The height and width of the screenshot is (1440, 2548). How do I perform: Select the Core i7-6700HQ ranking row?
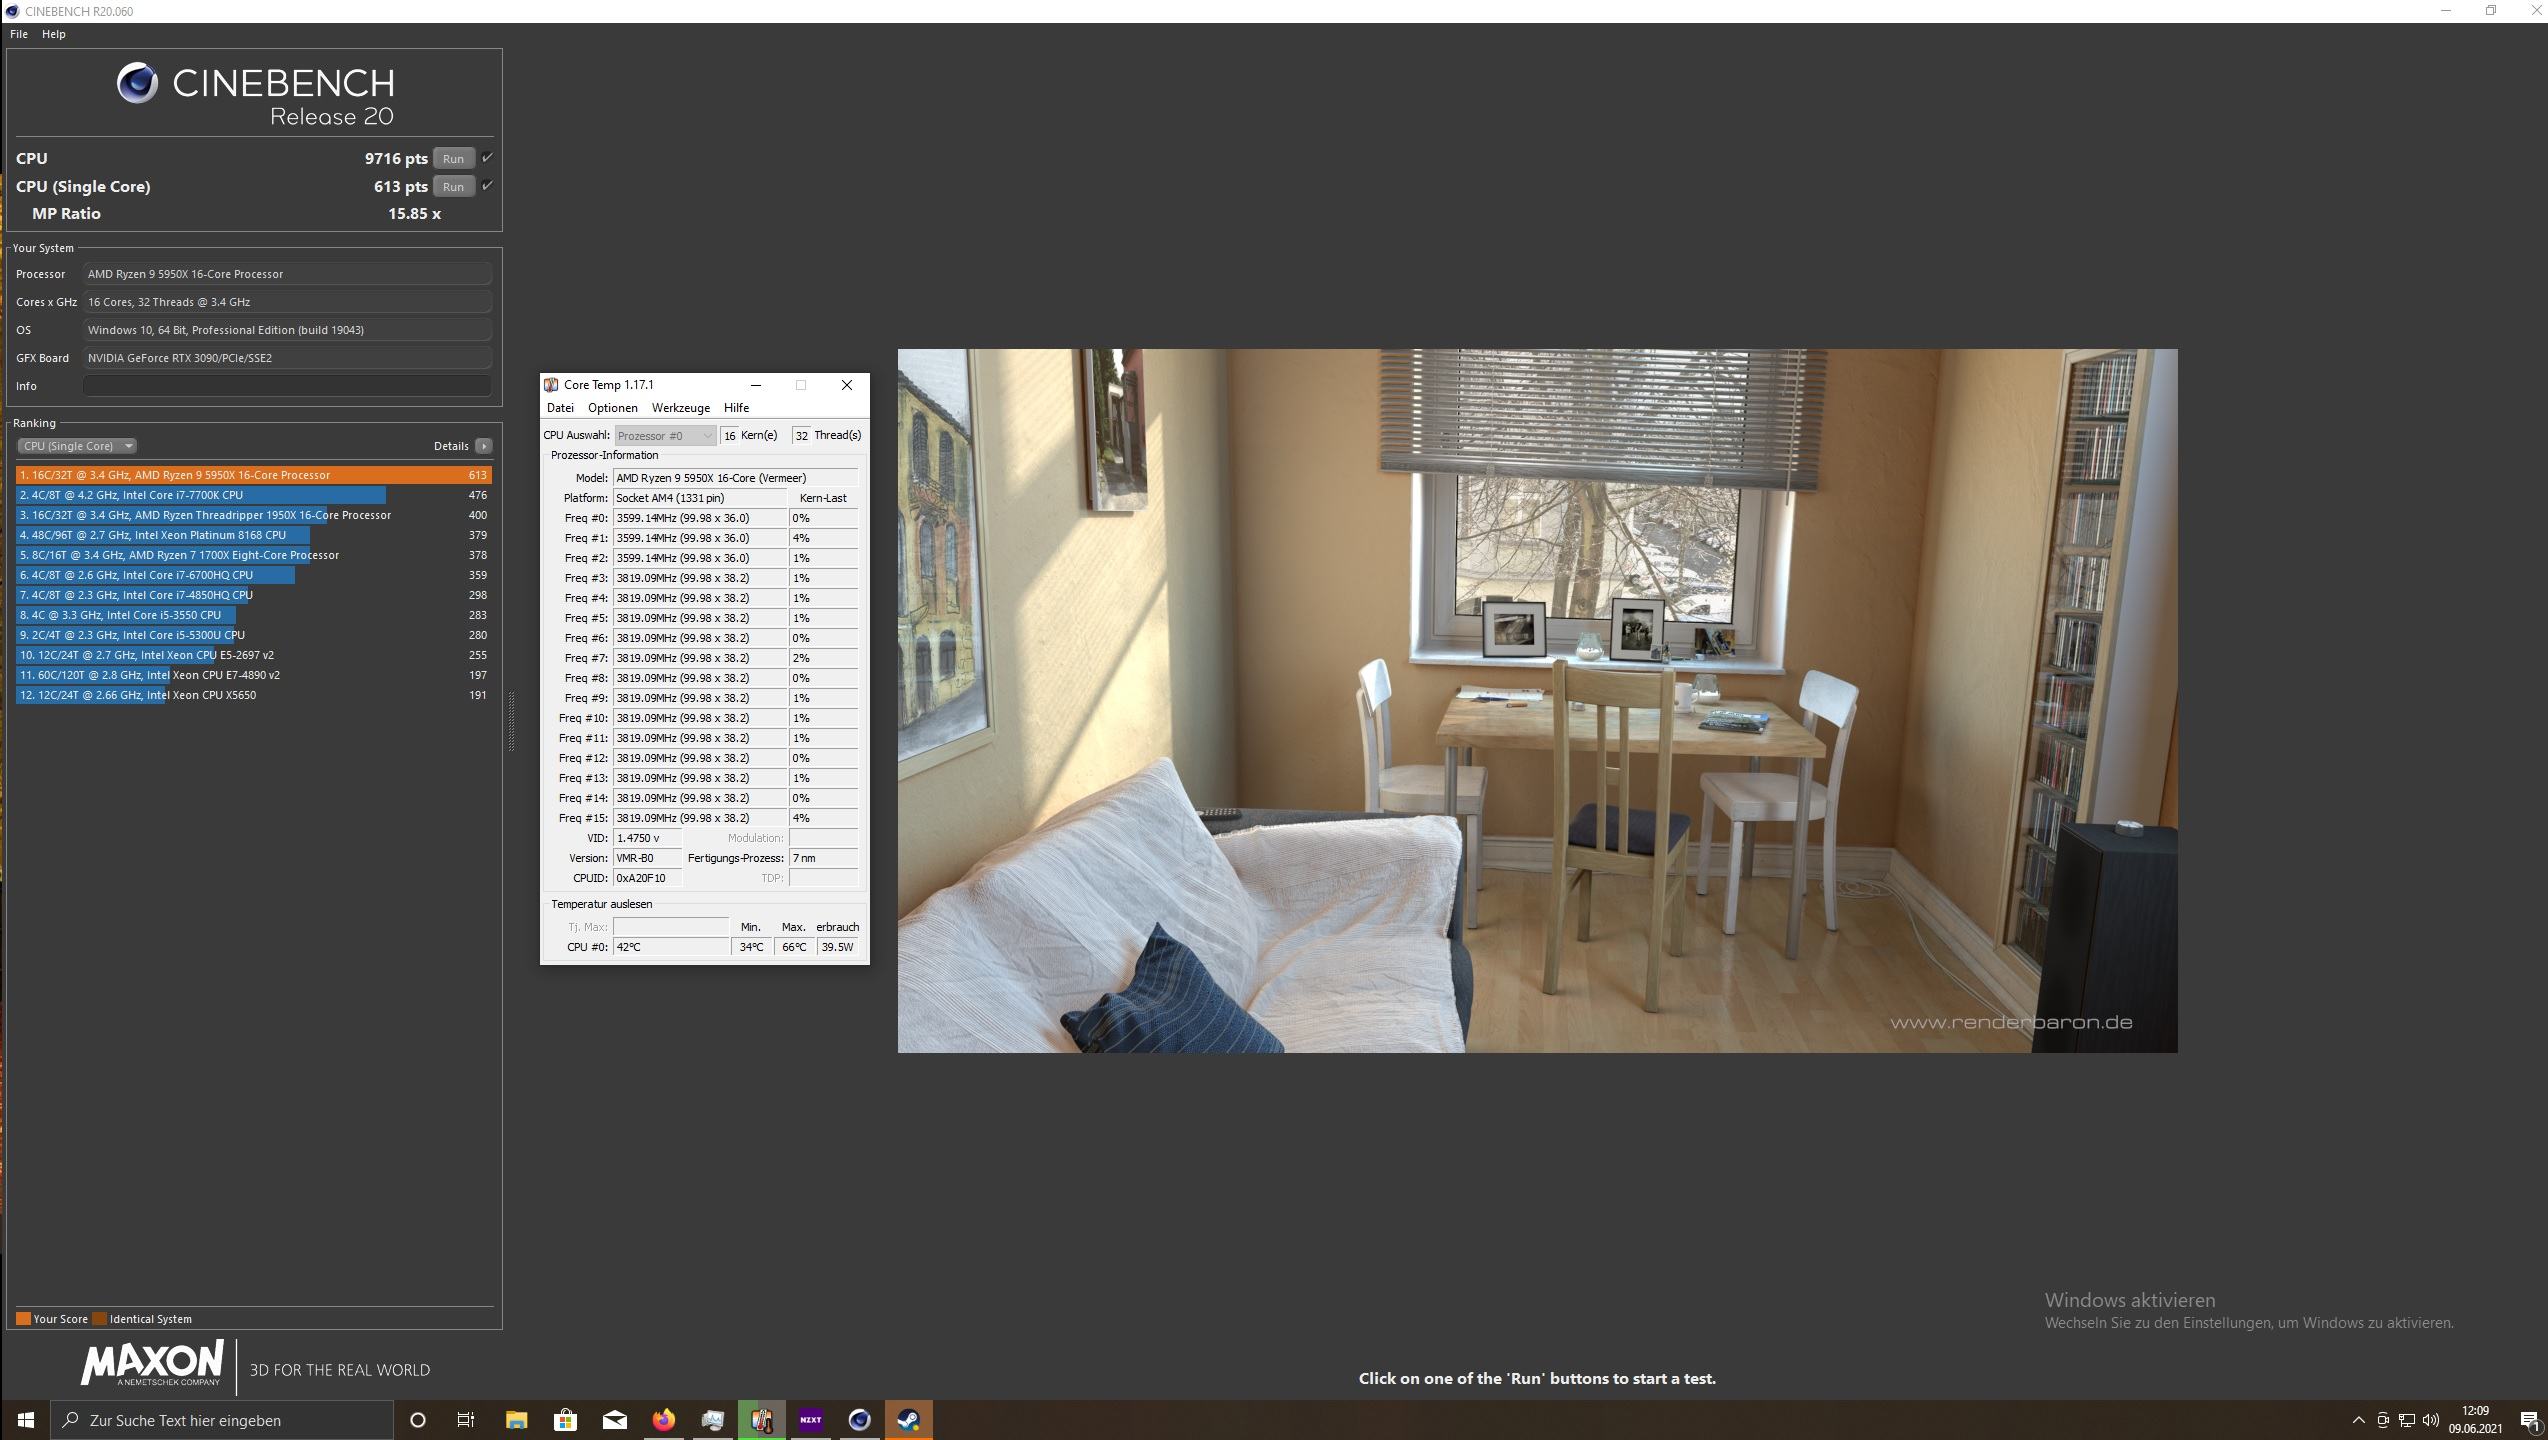click(254, 575)
